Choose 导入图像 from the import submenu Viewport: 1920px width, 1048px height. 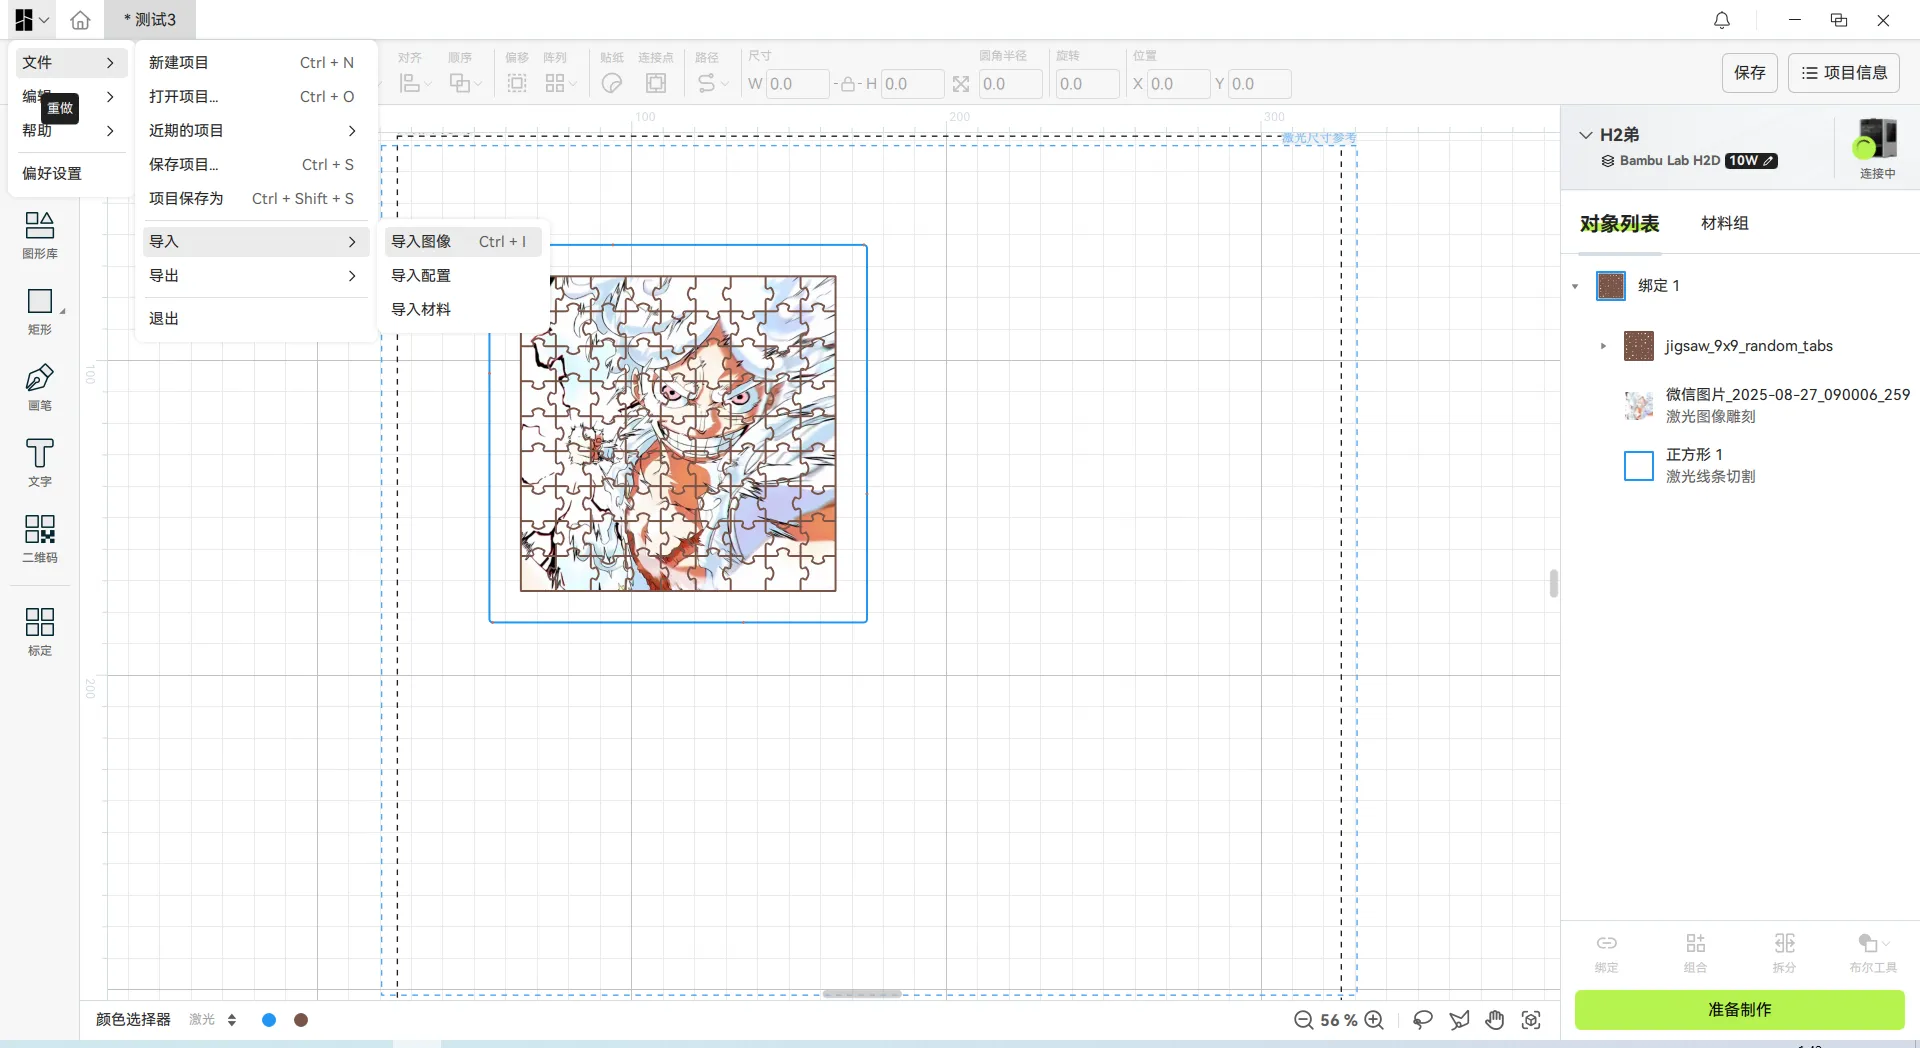[x=421, y=241]
